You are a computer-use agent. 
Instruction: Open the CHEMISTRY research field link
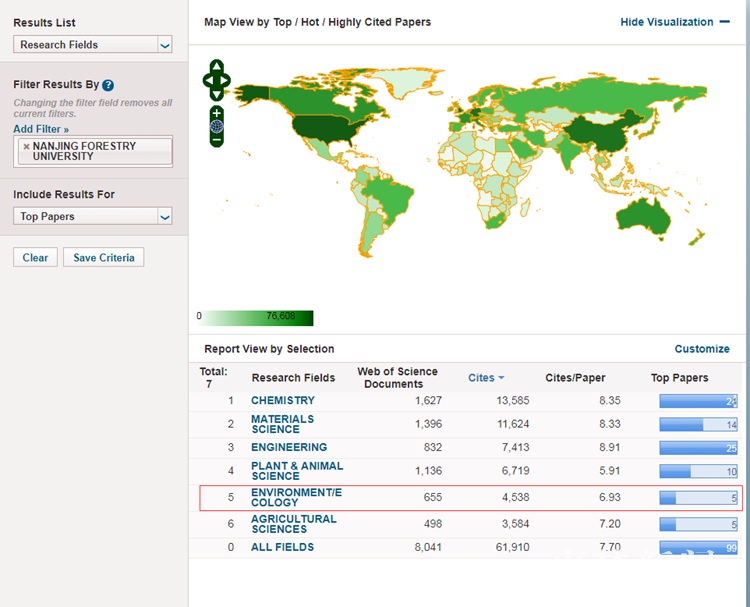[282, 401]
